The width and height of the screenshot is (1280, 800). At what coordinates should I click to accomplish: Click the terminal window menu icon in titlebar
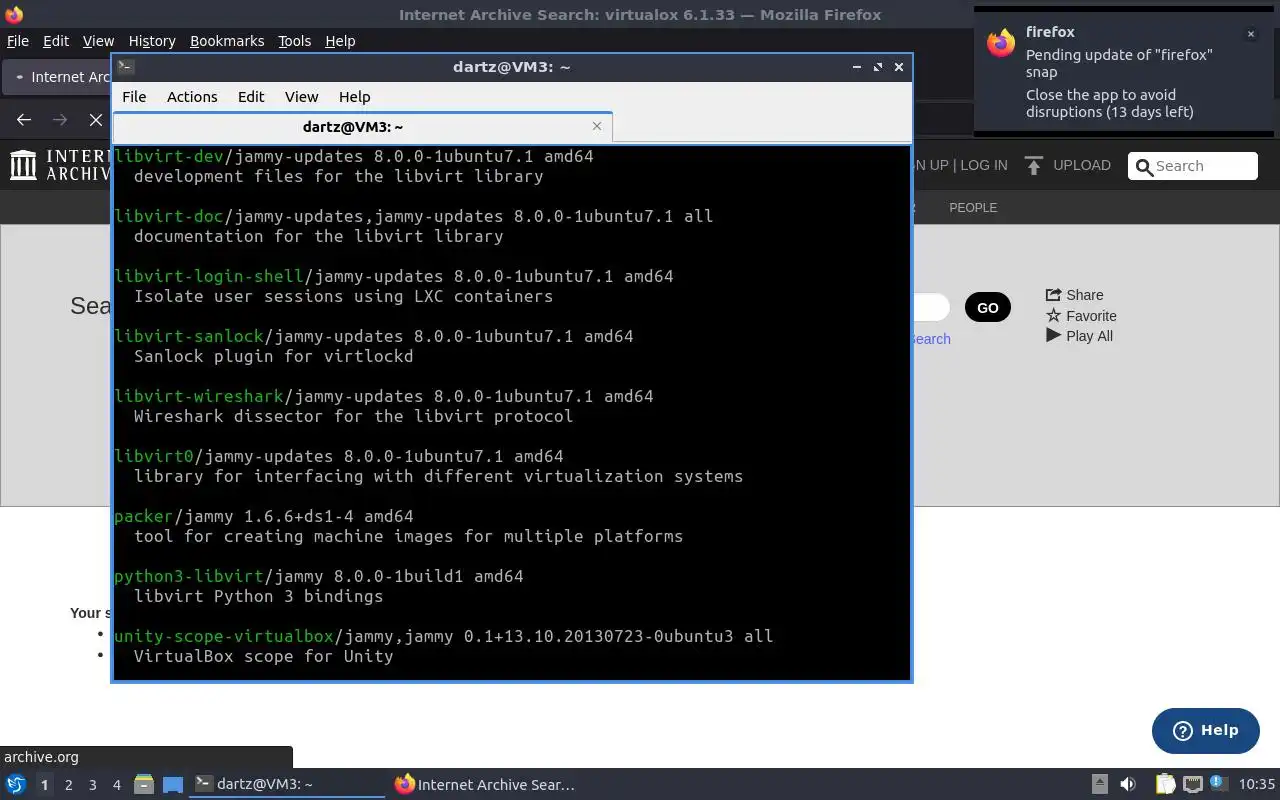click(126, 67)
